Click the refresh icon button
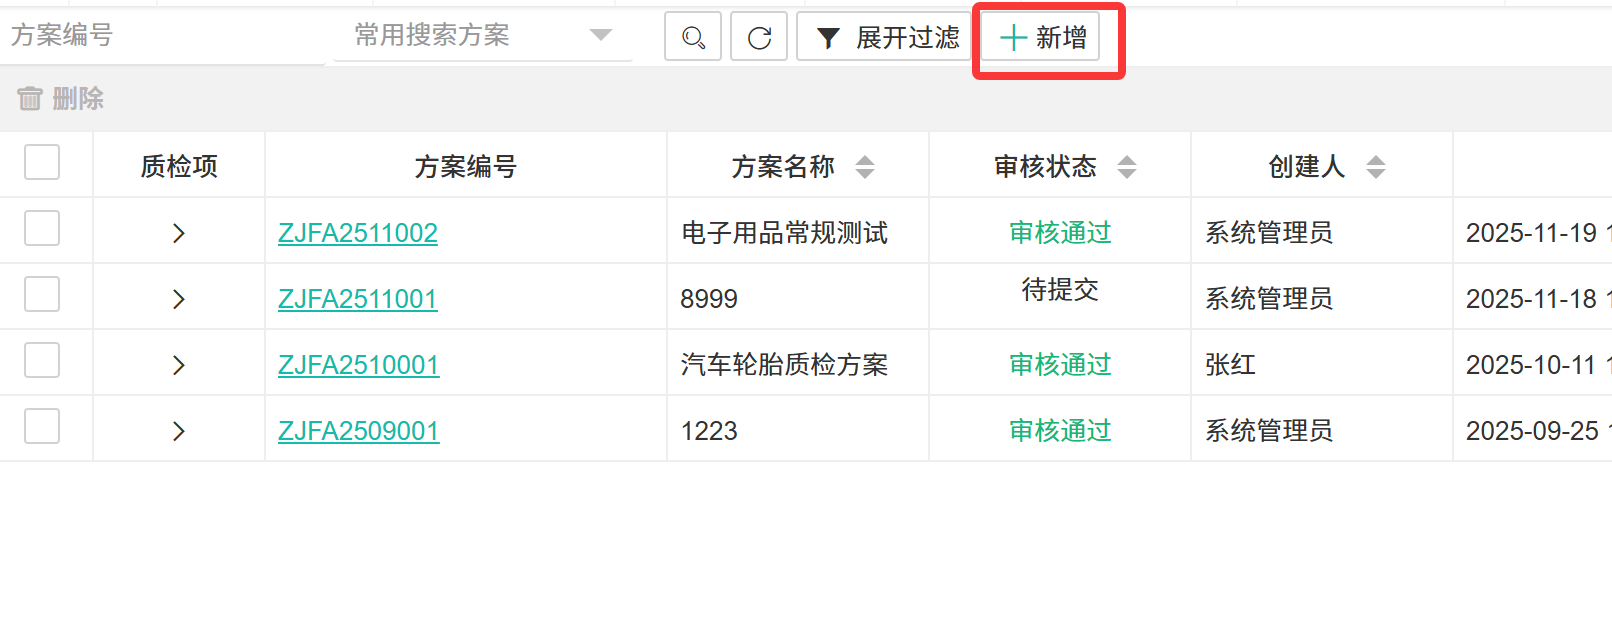The height and width of the screenshot is (632, 1612). point(759,37)
